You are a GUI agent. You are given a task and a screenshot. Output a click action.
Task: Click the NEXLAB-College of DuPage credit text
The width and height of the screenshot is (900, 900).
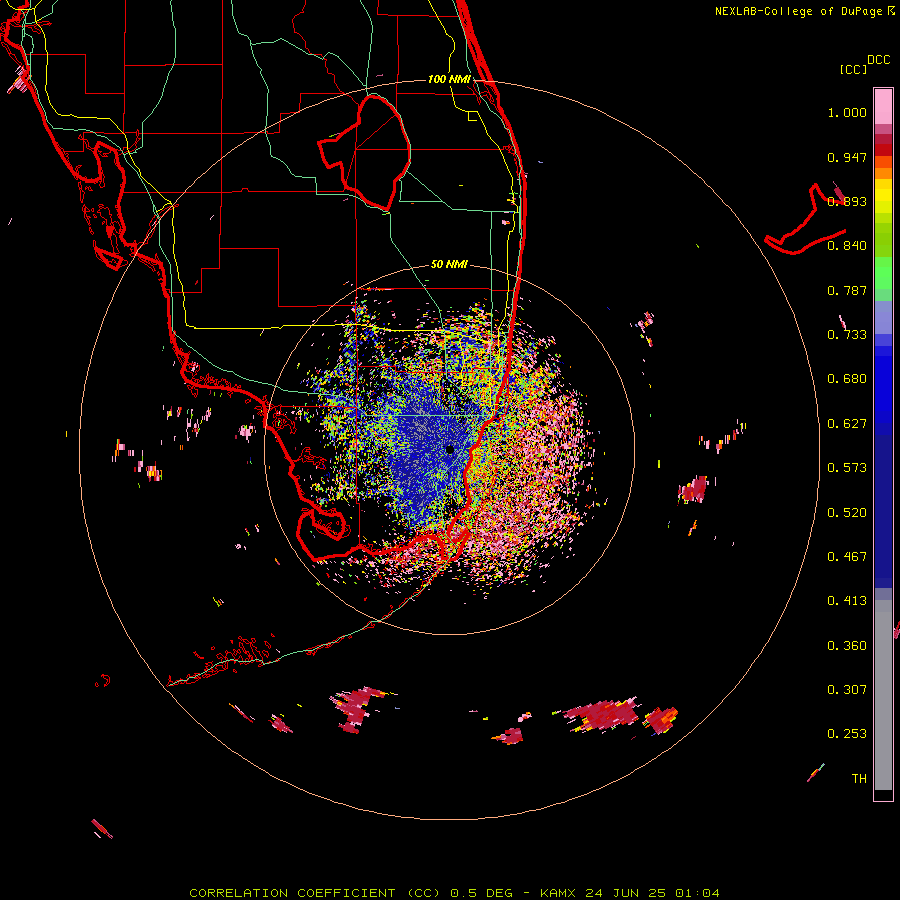(798, 11)
